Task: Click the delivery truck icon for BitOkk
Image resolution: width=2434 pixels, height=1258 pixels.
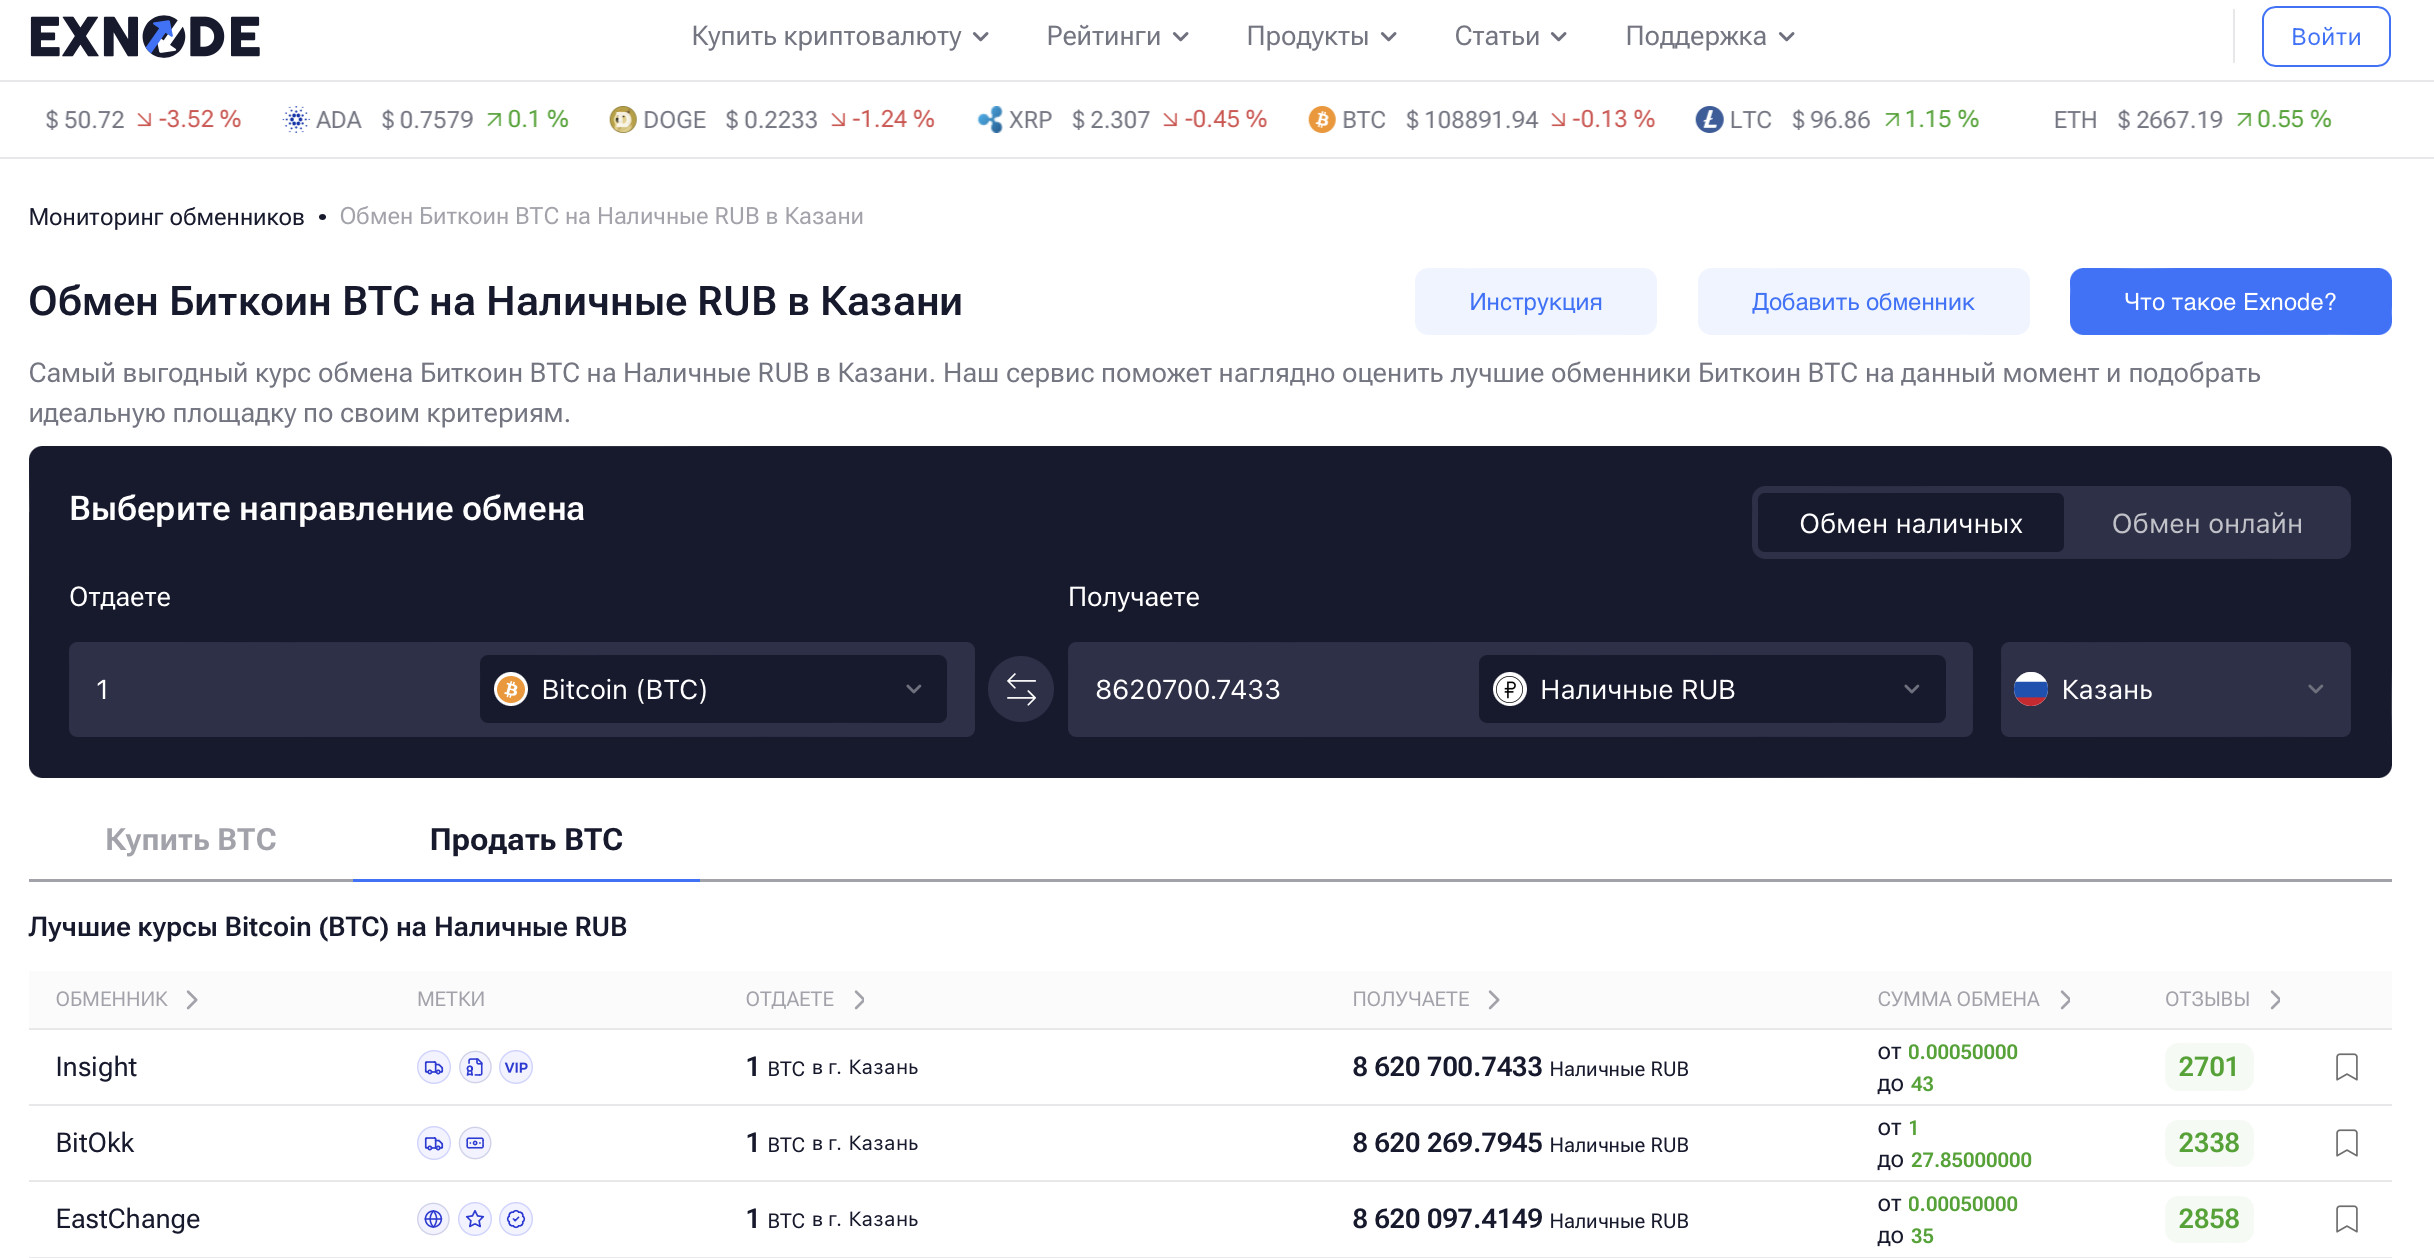Action: [x=433, y=1143]
